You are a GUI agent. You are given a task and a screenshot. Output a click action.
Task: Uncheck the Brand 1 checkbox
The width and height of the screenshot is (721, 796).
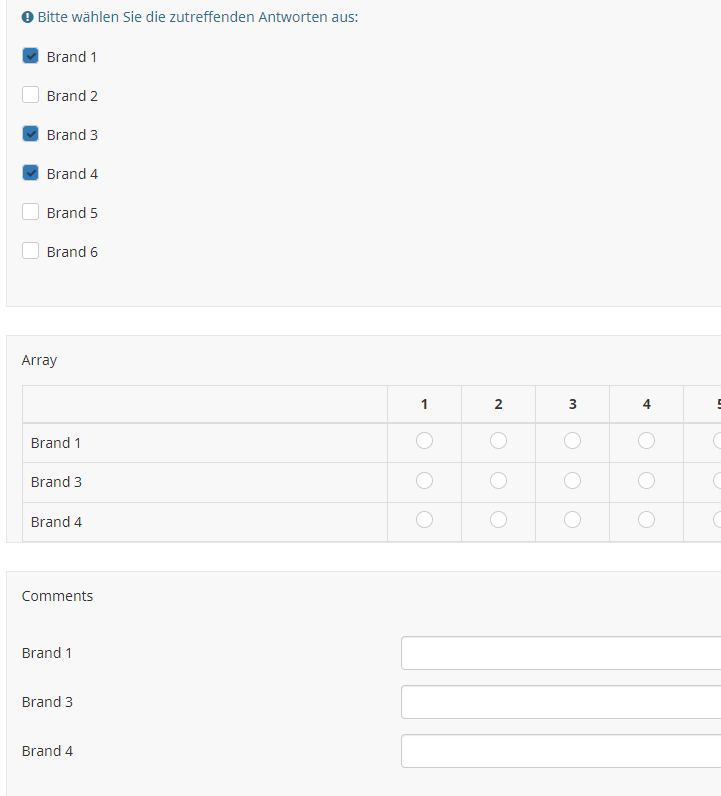point(30,56)
